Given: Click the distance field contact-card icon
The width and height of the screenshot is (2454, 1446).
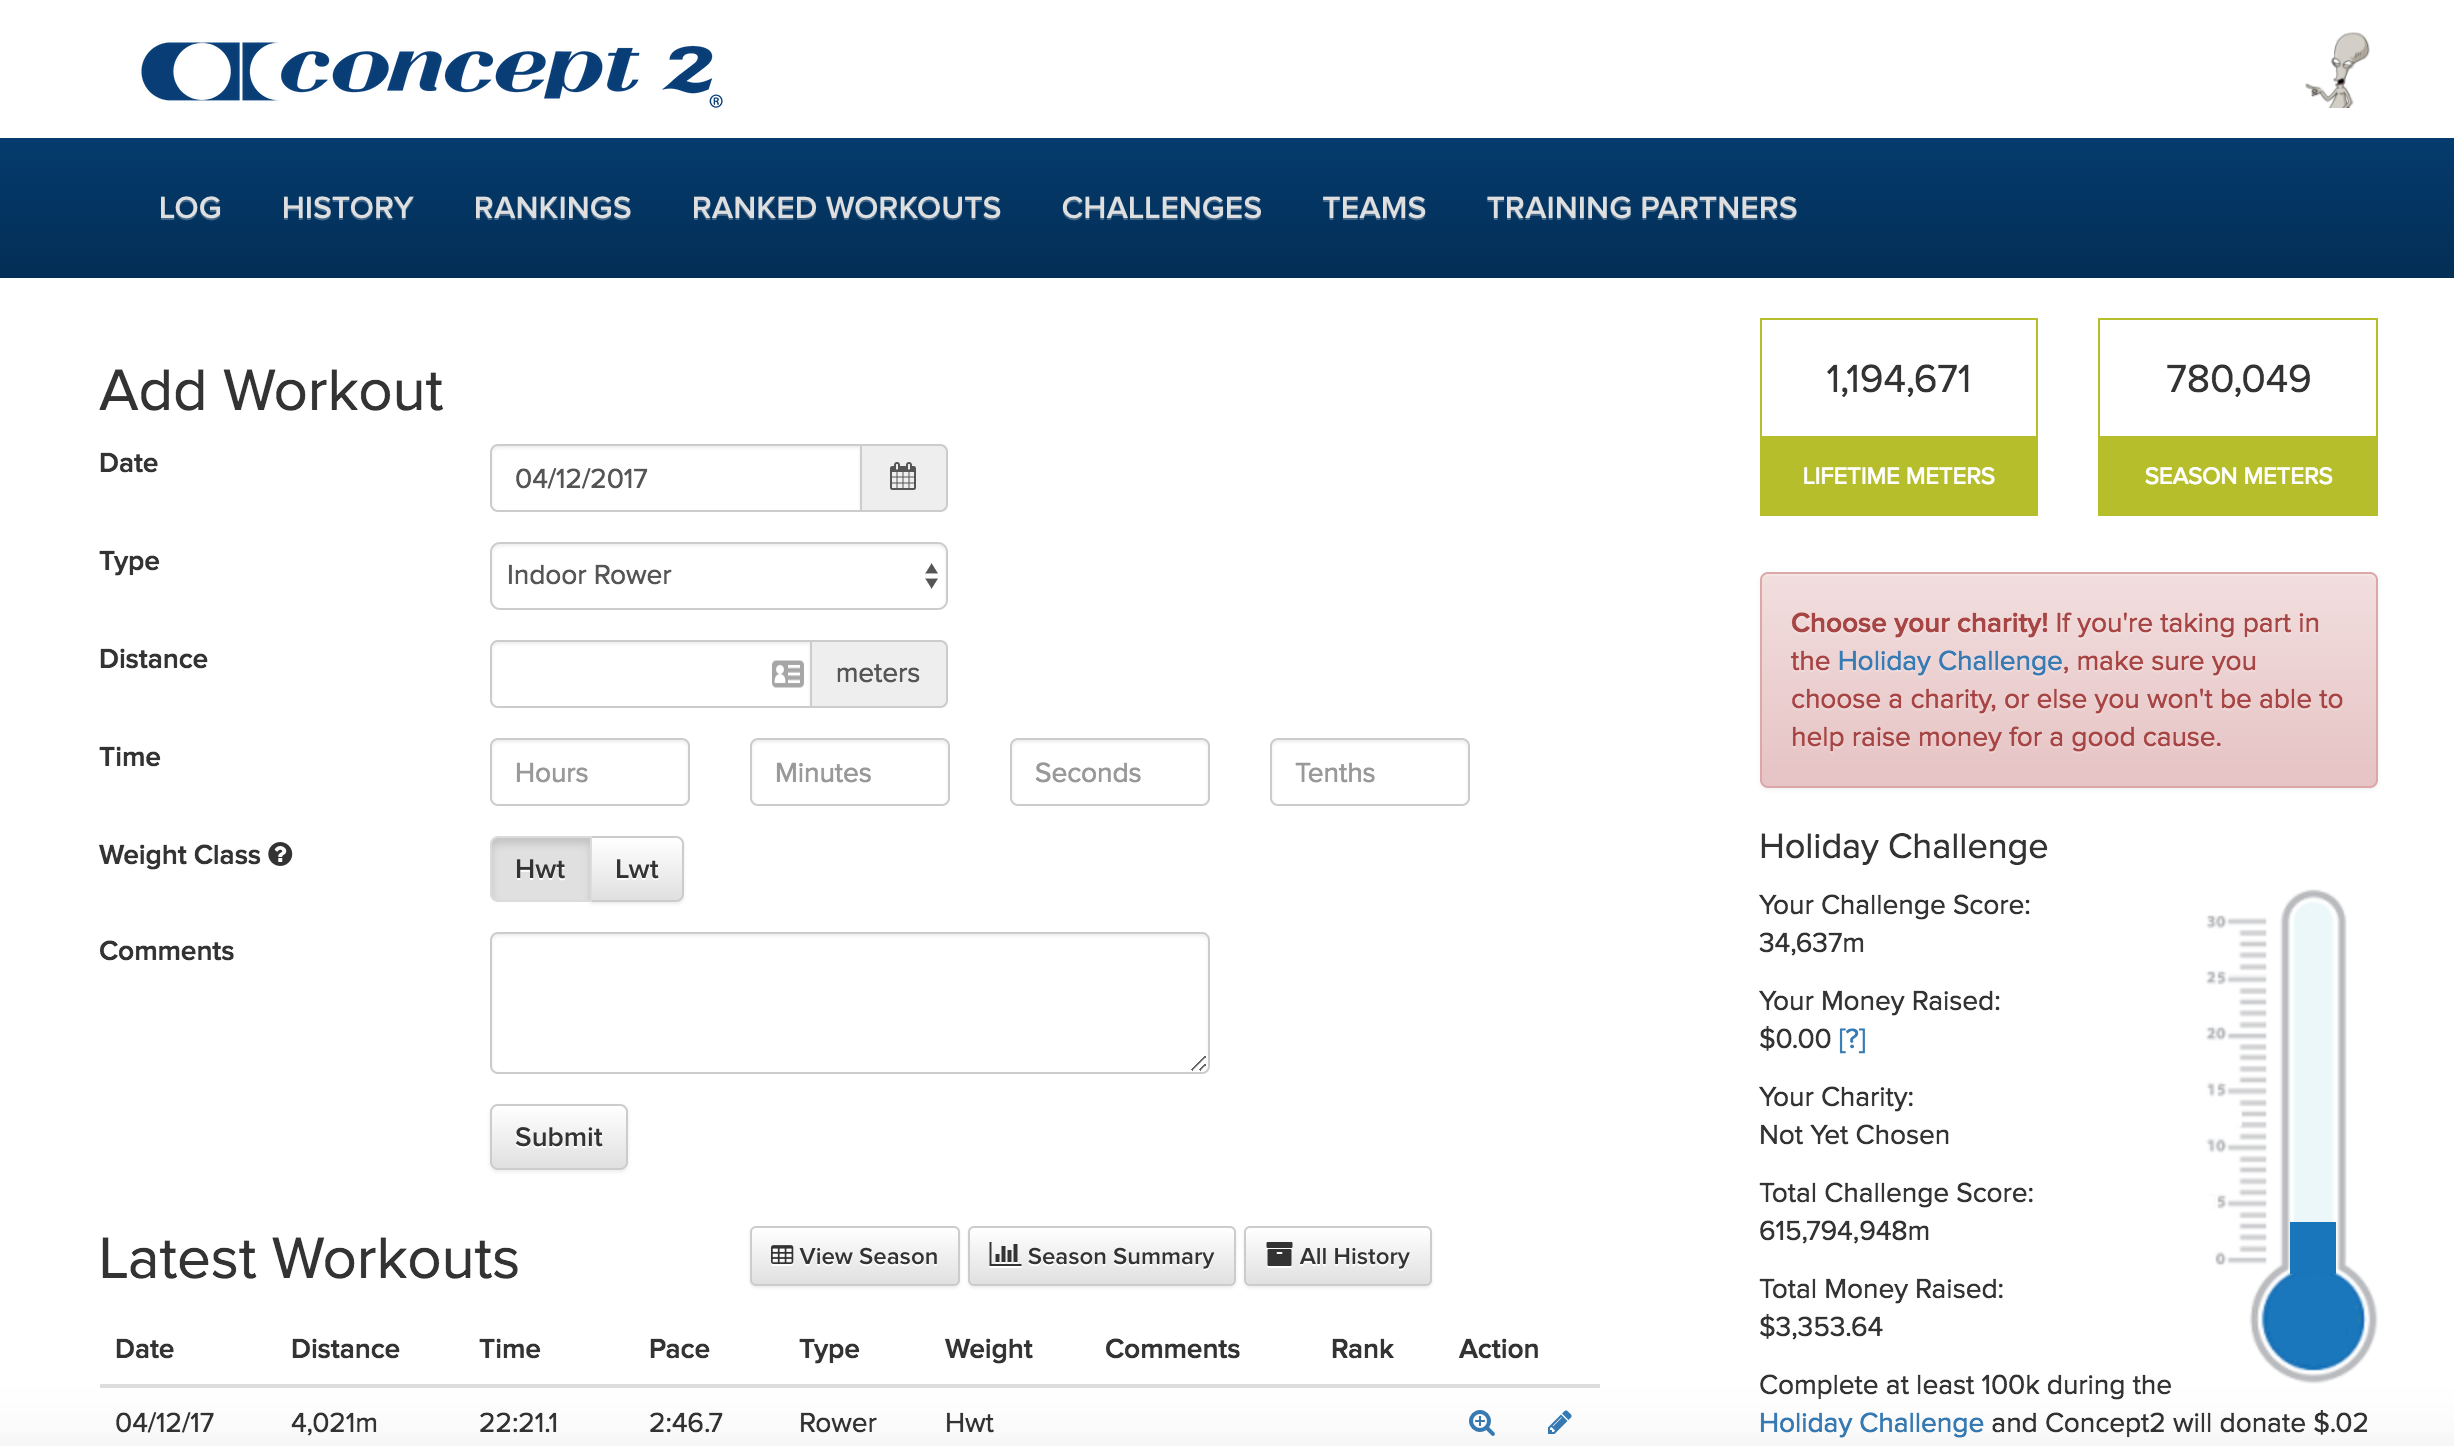Looking at the screenshot, I should pos(787,674).
